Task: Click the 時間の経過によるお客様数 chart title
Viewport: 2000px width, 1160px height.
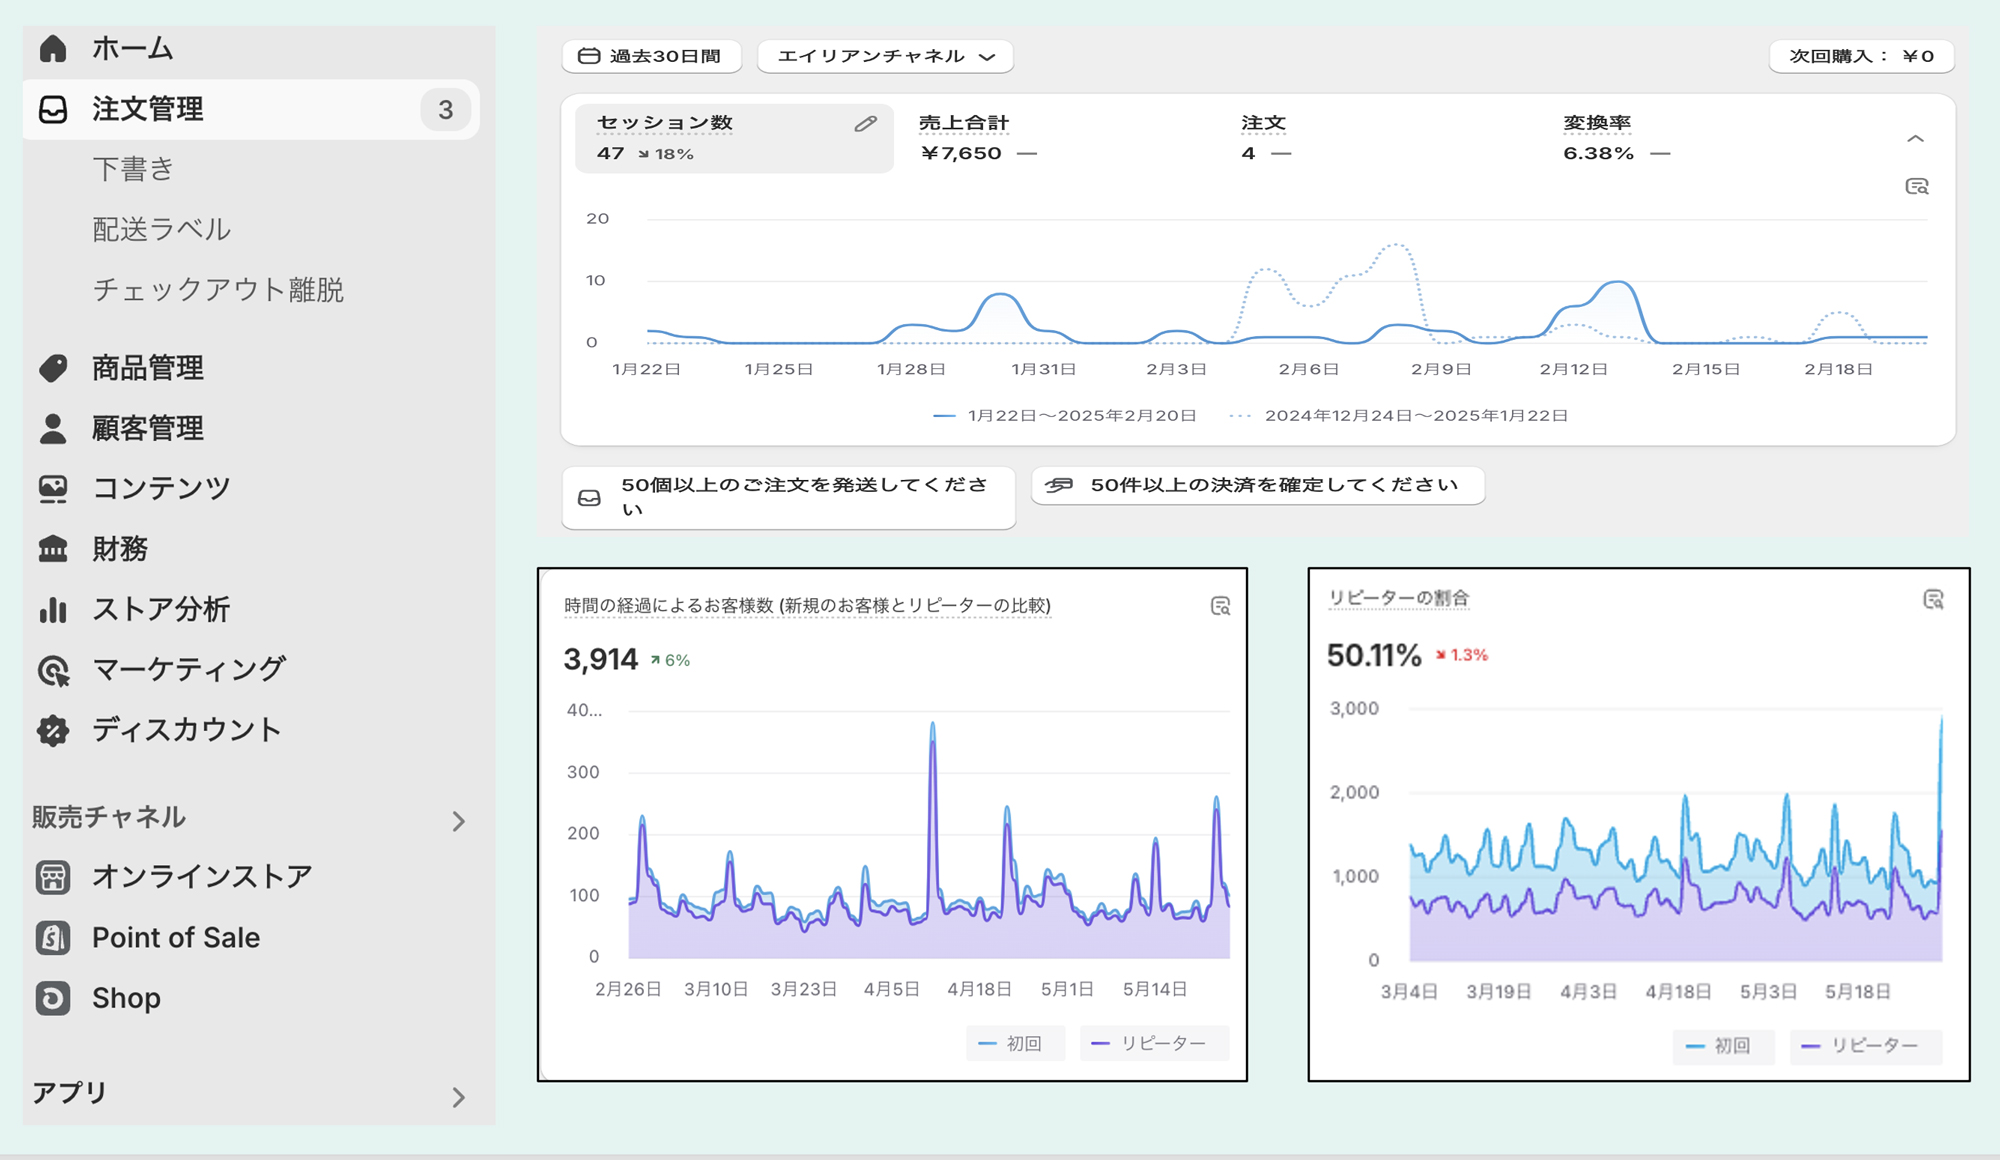Action: click(807, 606)
